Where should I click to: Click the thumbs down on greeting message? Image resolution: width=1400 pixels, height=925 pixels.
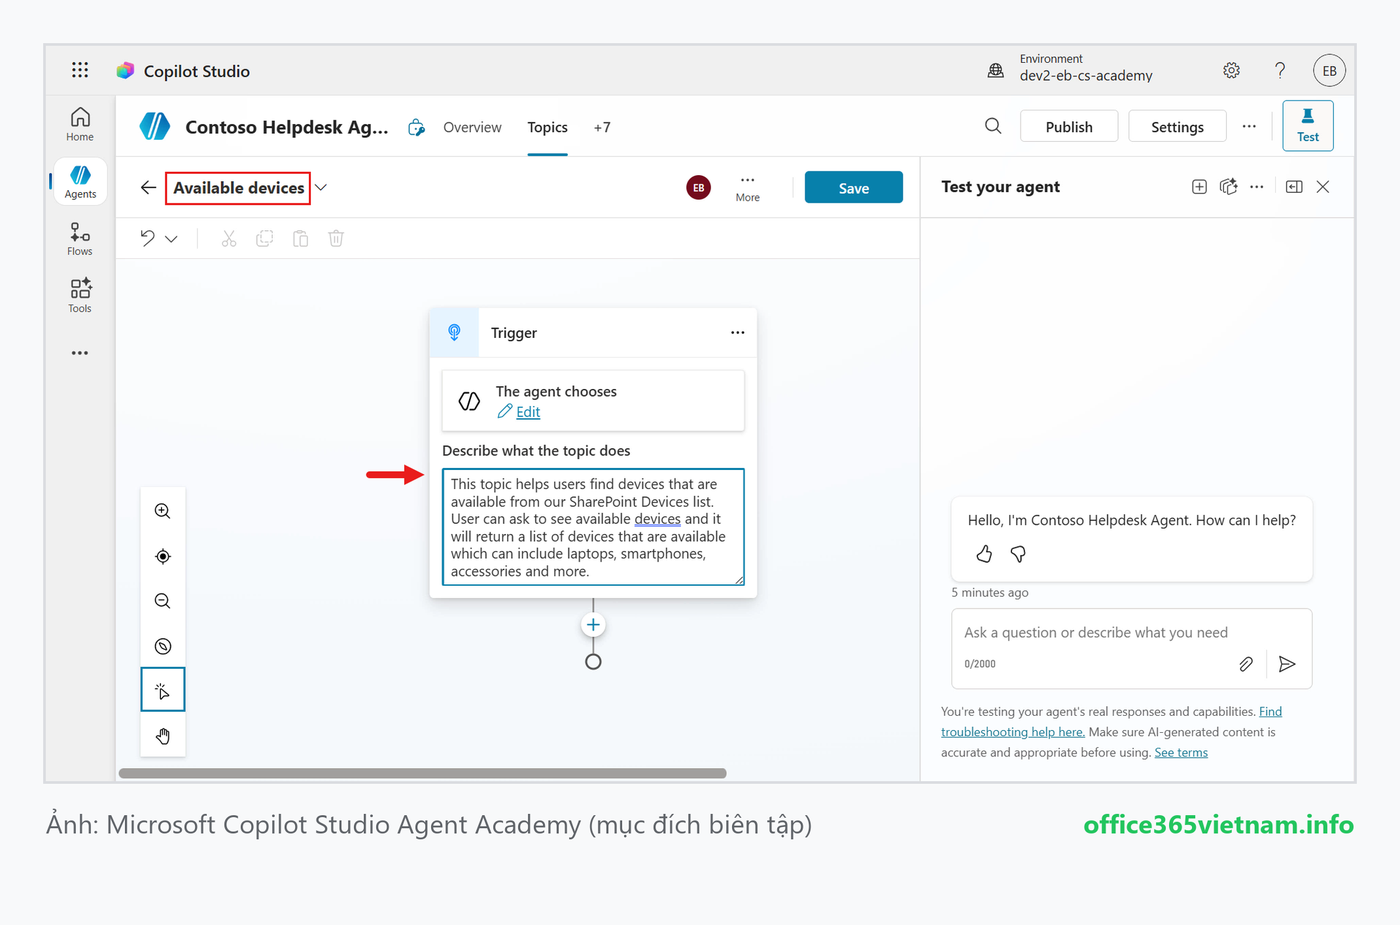pyautogui.click(x=1018, y=554)
